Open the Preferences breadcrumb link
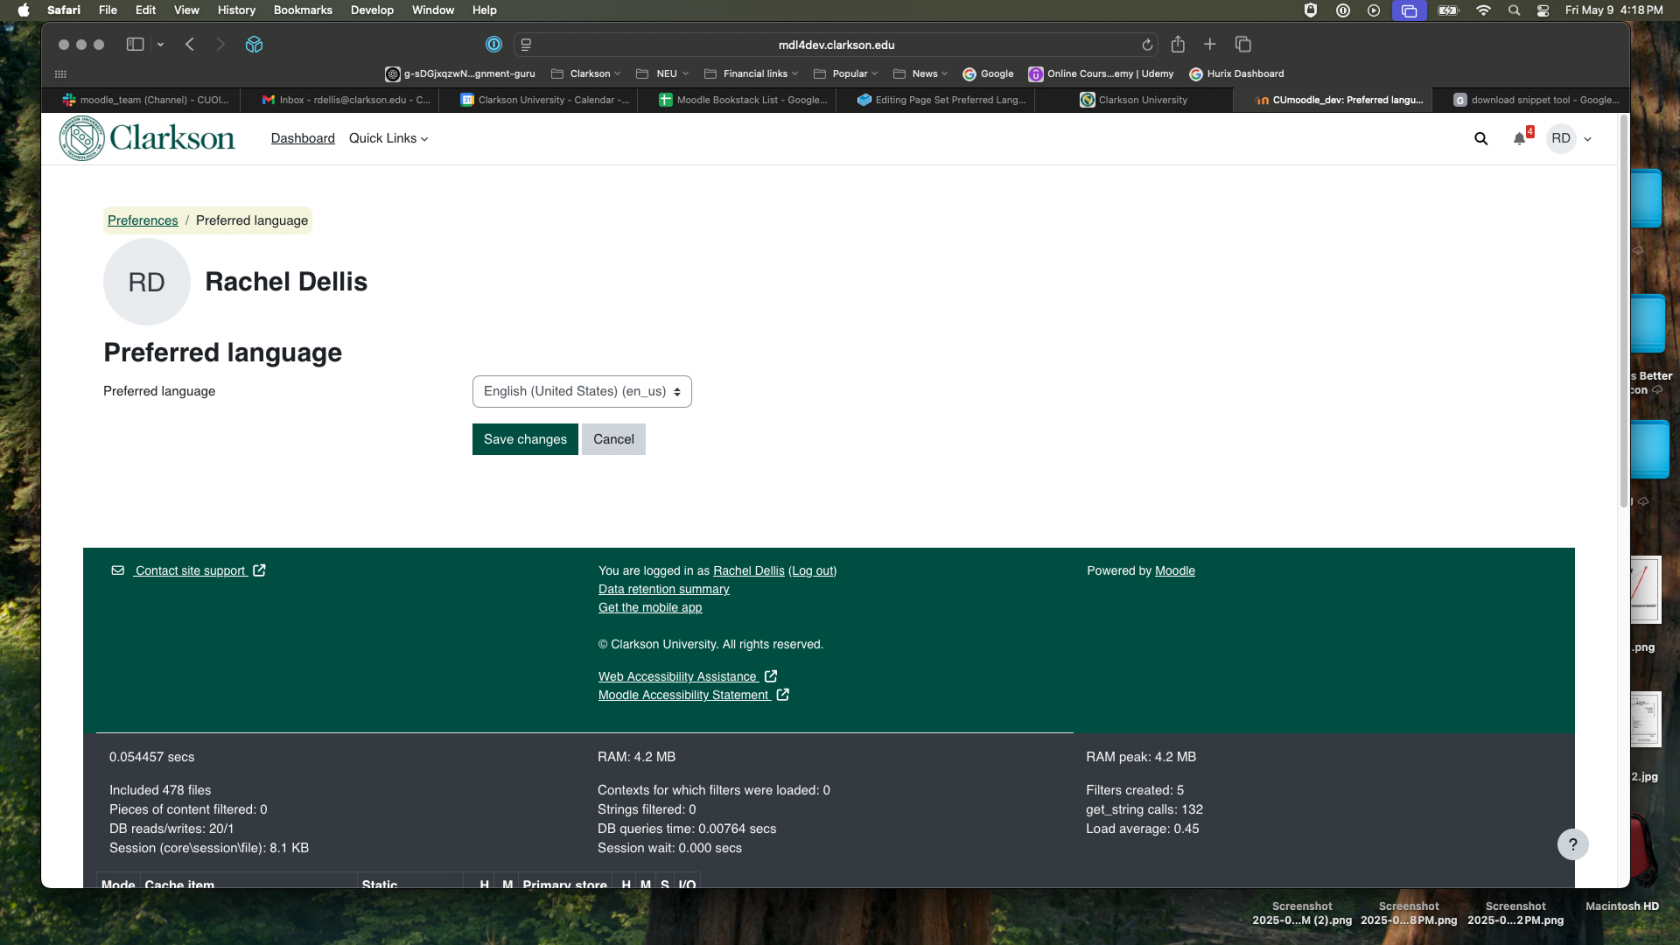The width and height of the screenshot is (1680, 945). tap(142, 220)
